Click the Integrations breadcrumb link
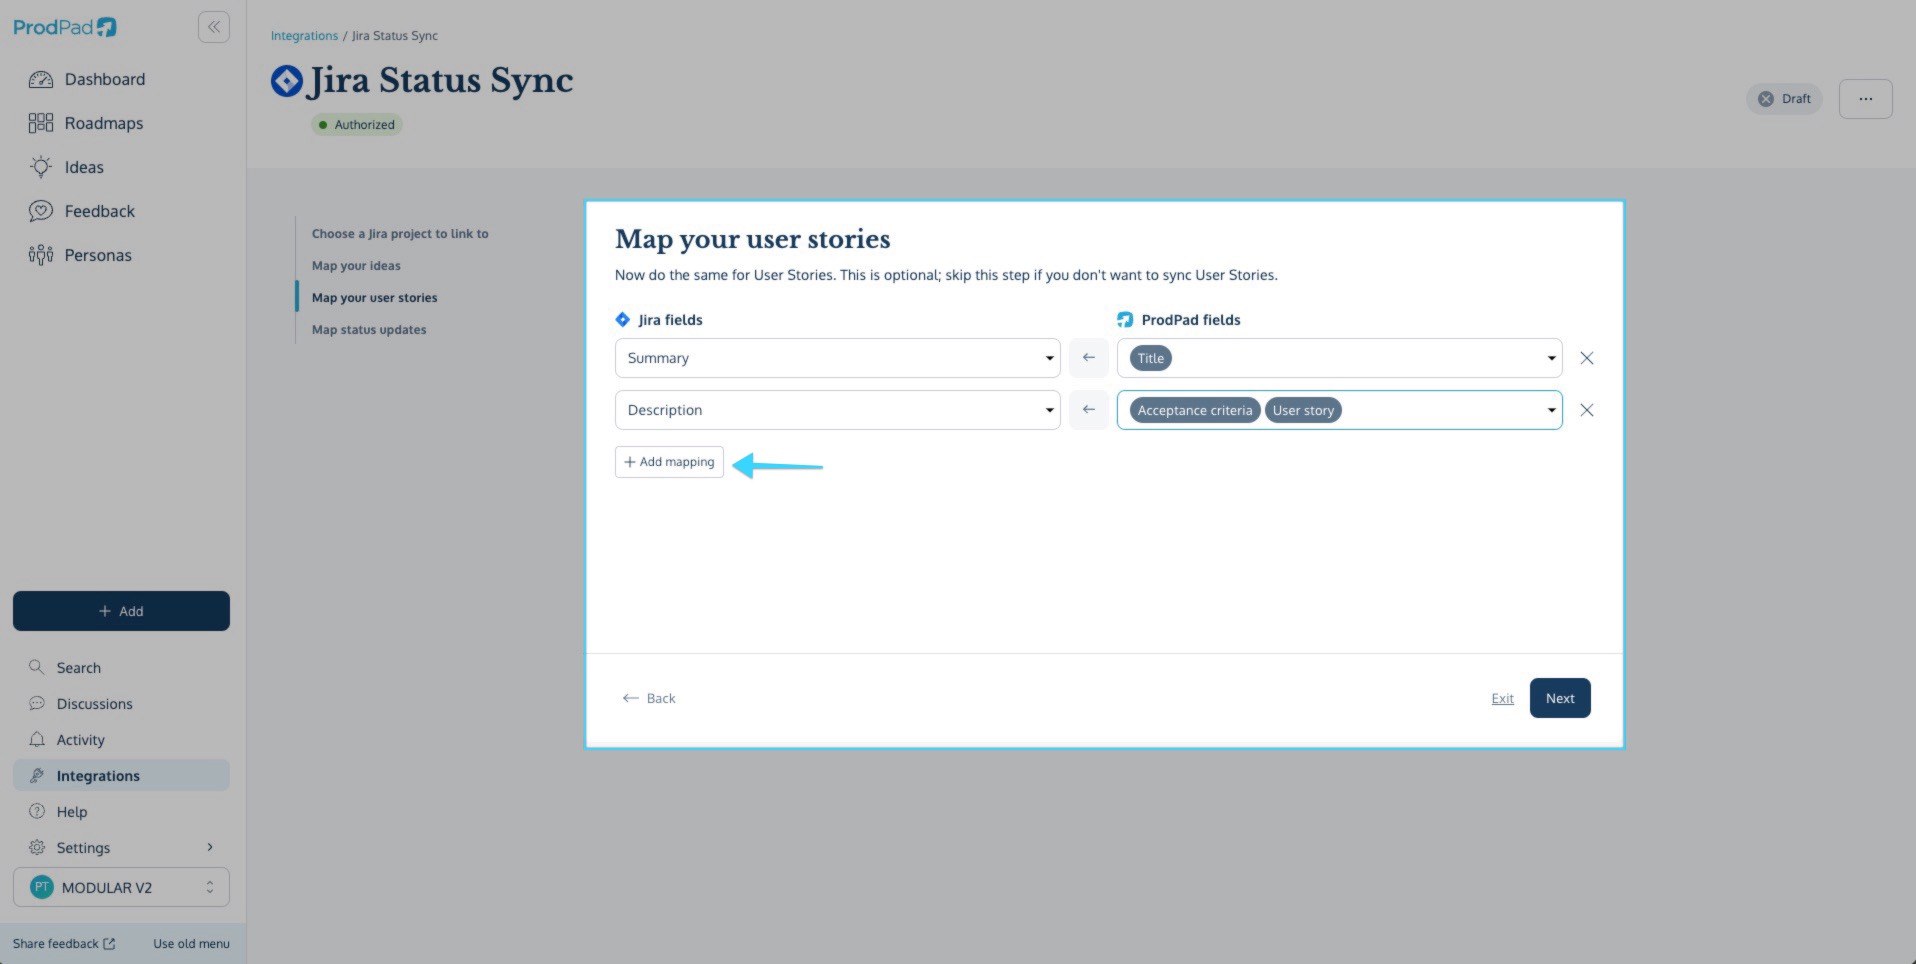 tap(304, 36)
